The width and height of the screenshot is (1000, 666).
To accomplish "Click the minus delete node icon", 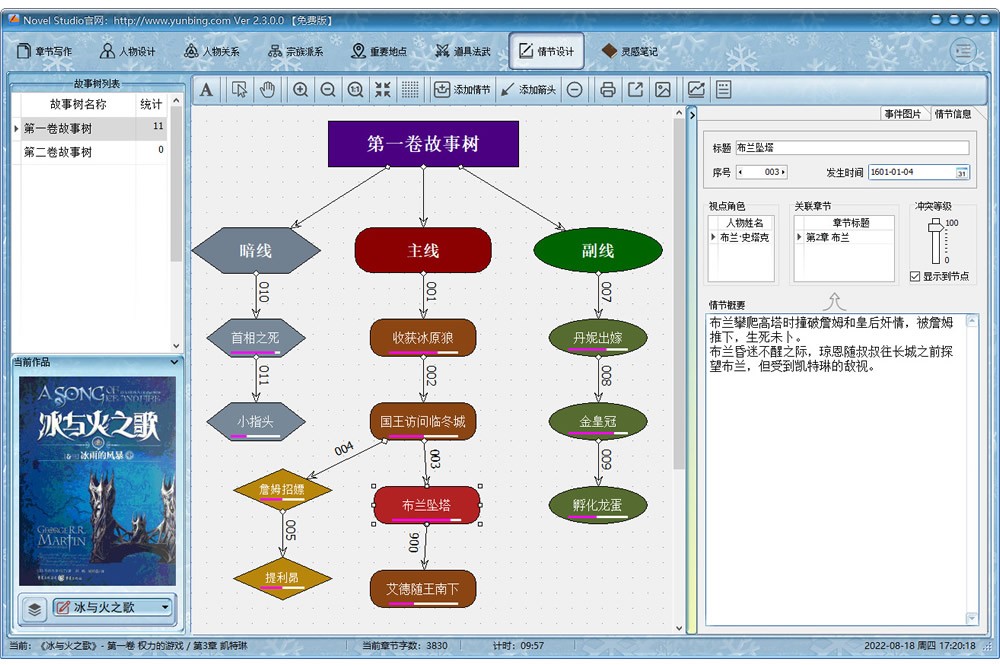I will point(575,90).
